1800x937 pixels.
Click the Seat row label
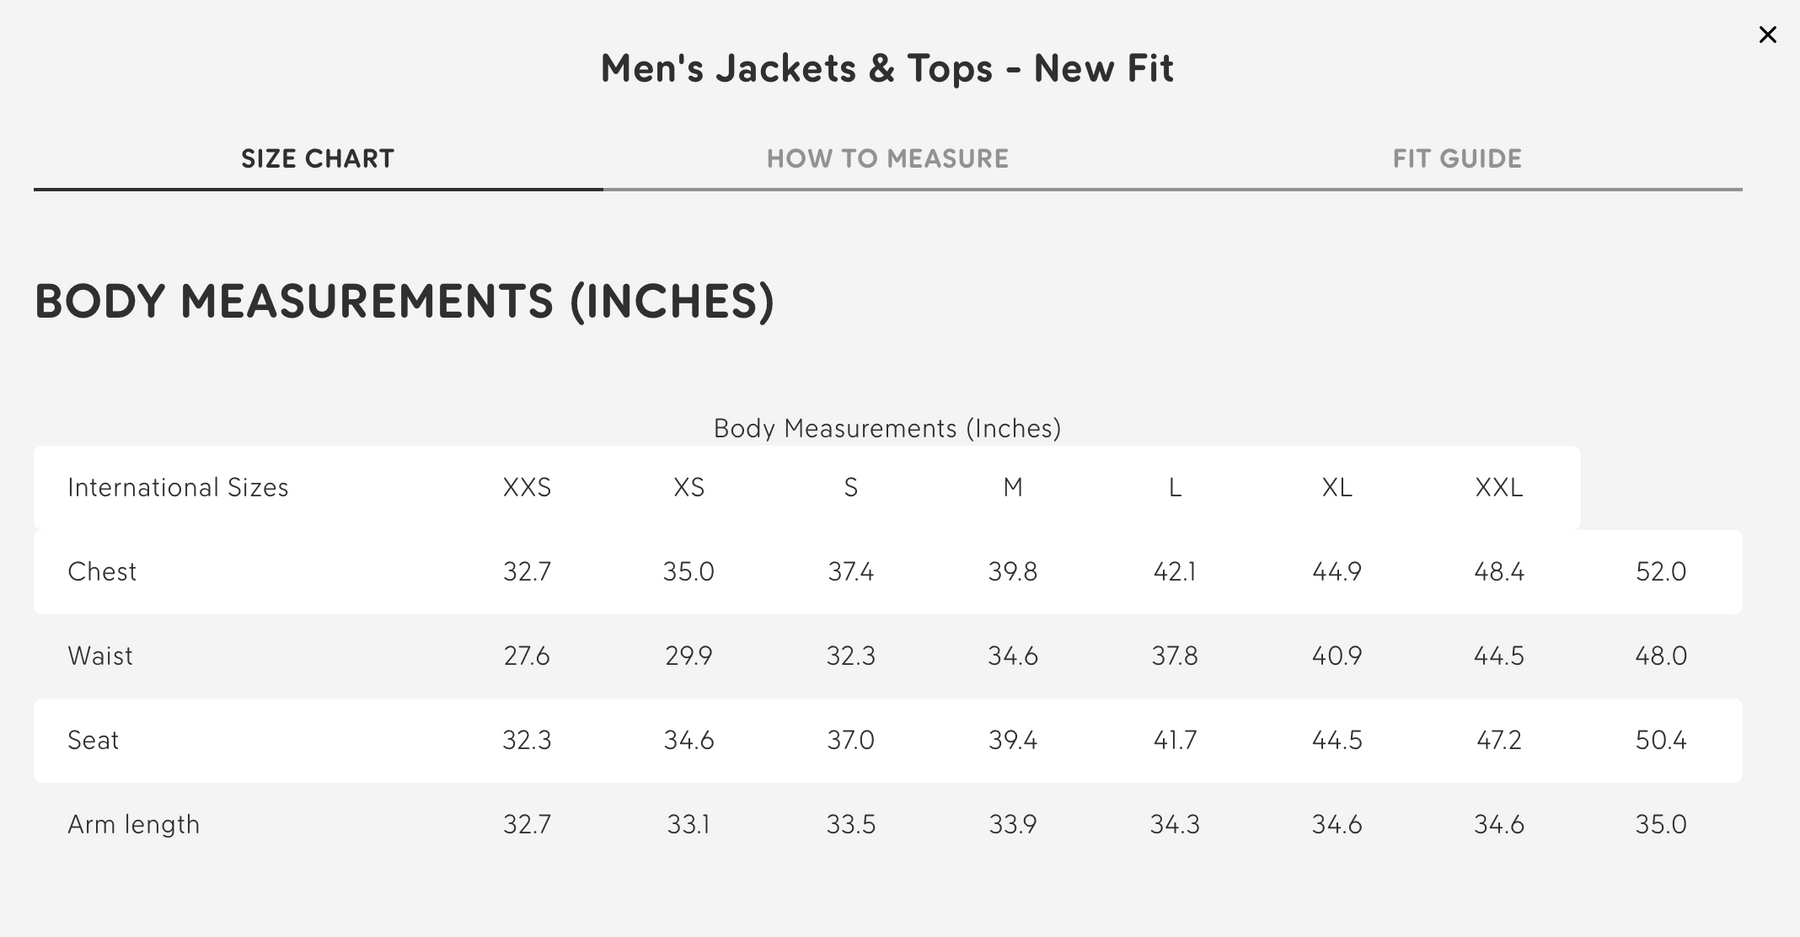point(93,740)
